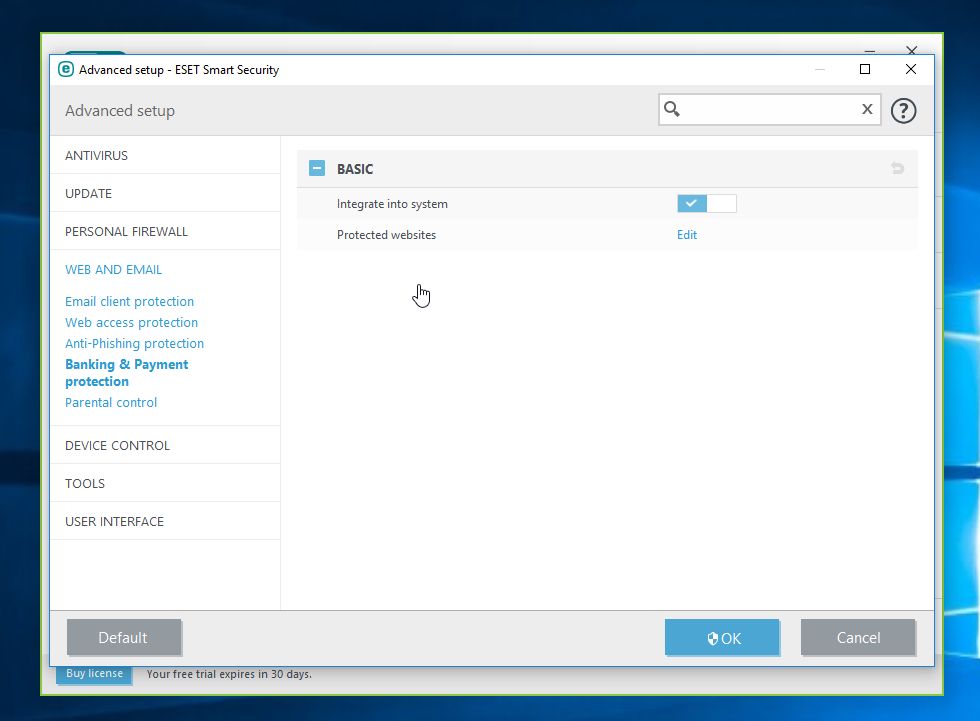Click the Advanced setup heading

pyautogui.click(x=120, y=111)
